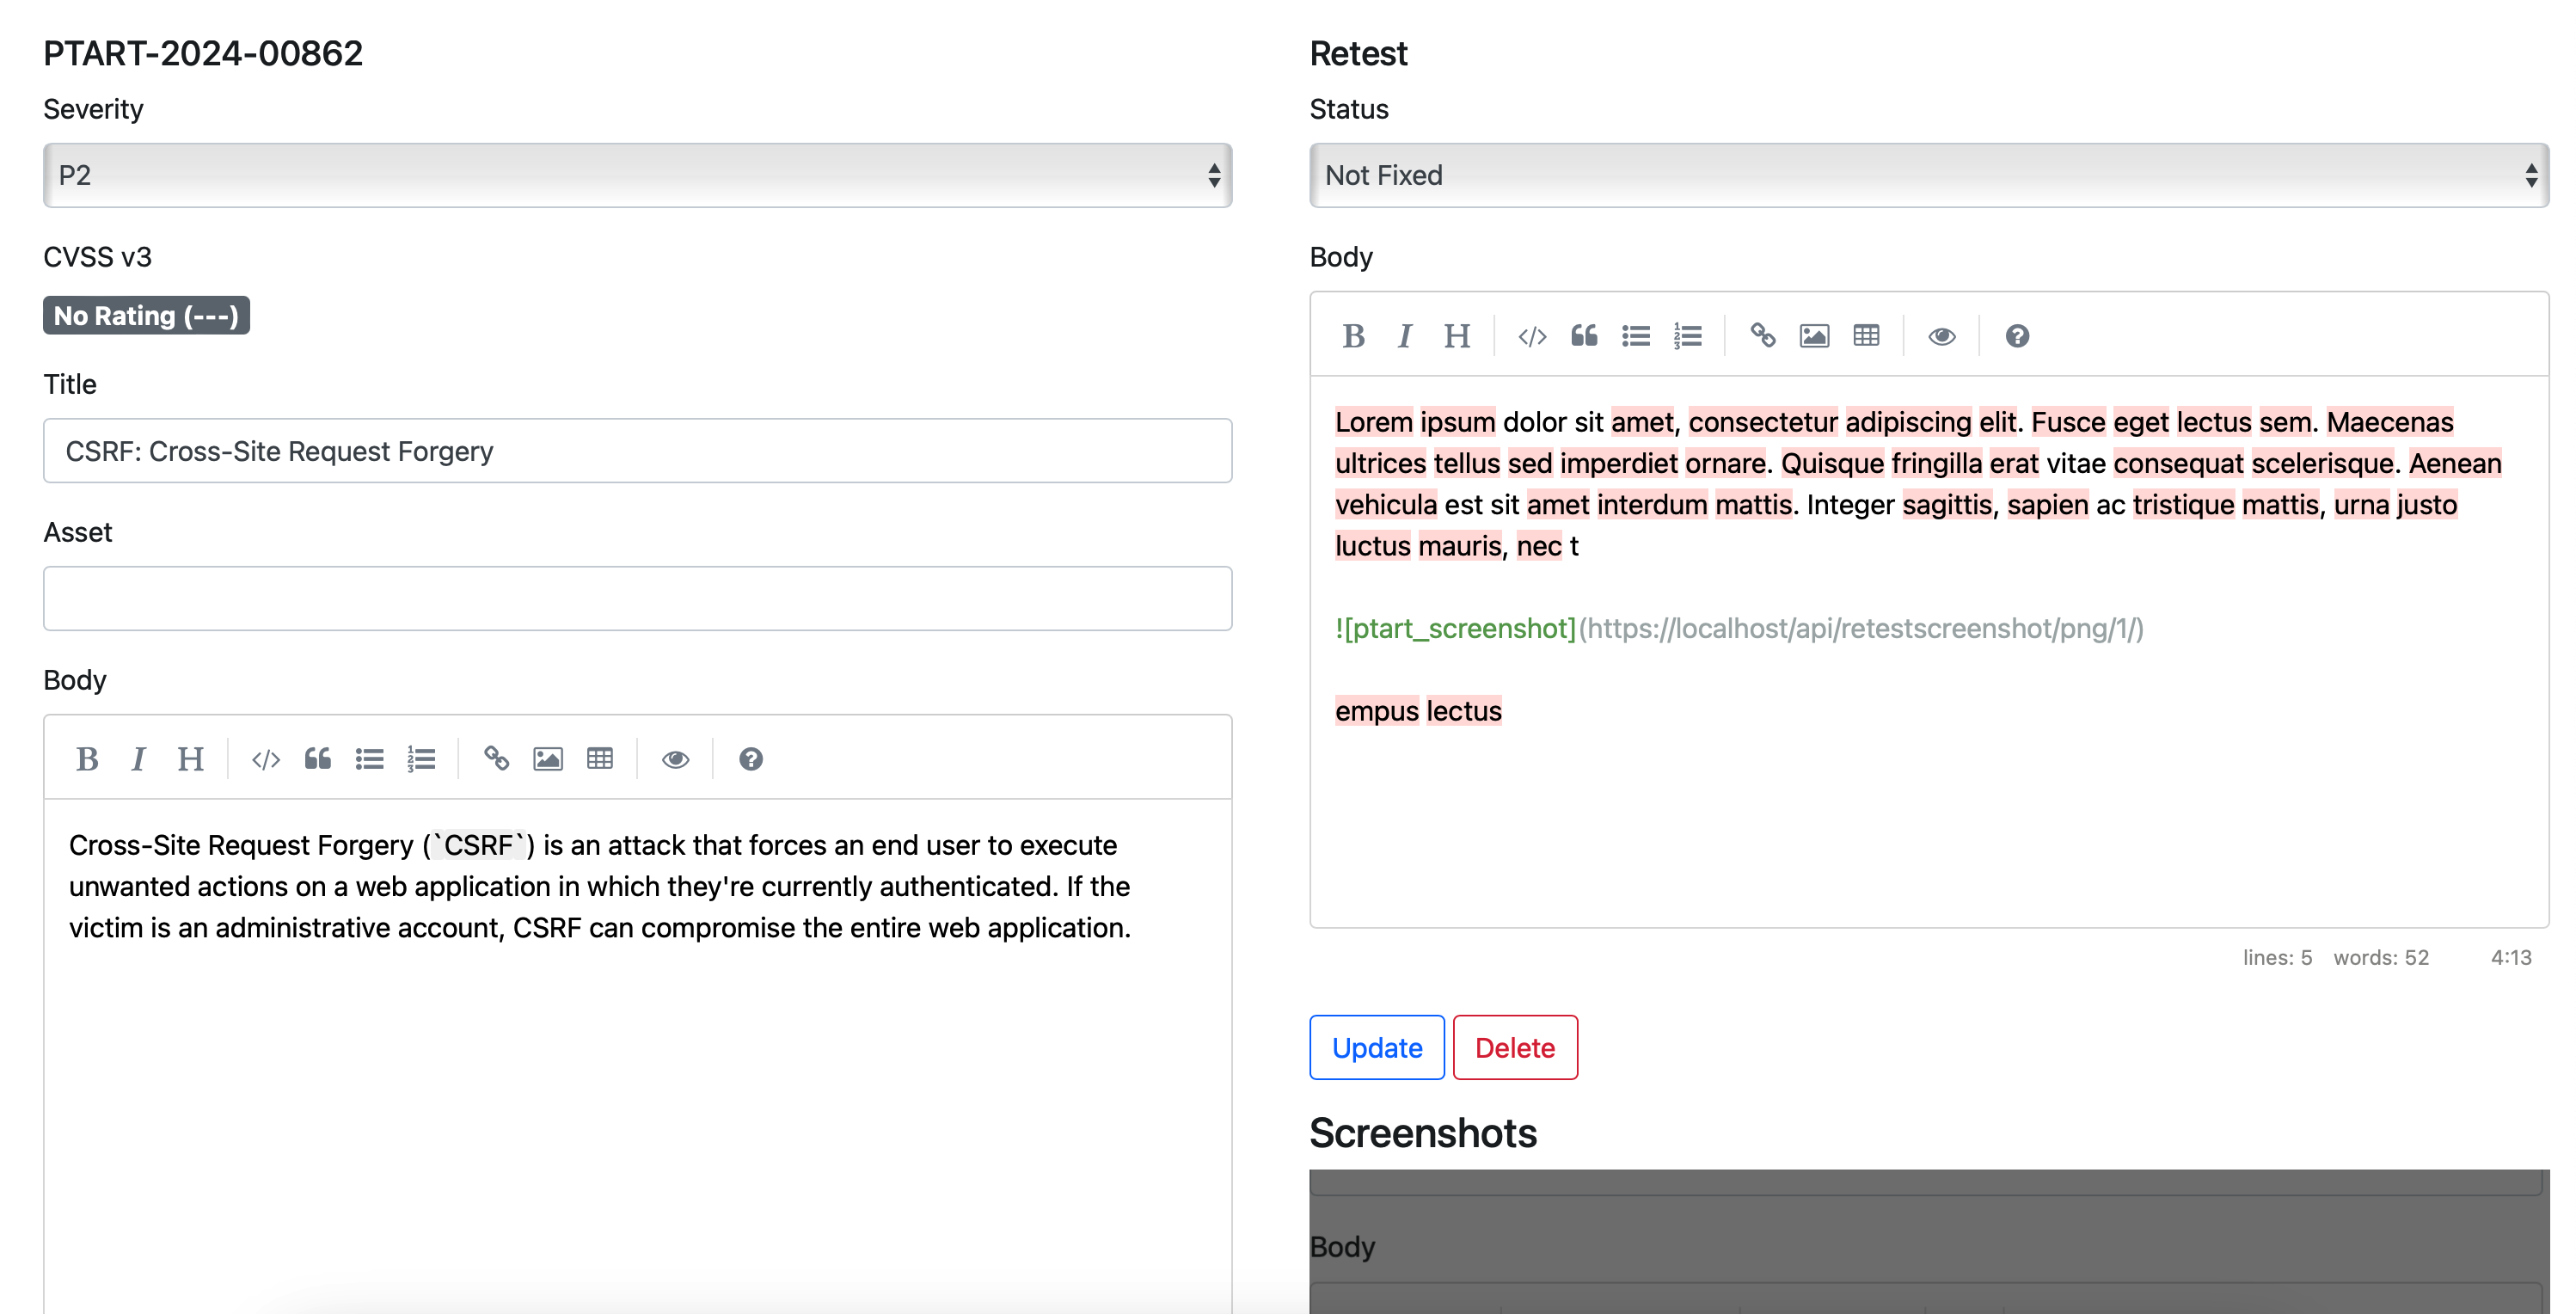This screenshot has width=2576, height=1314.
Task: Toggle unordered list in Retest body editor
Action: (x=1636, y=336)
